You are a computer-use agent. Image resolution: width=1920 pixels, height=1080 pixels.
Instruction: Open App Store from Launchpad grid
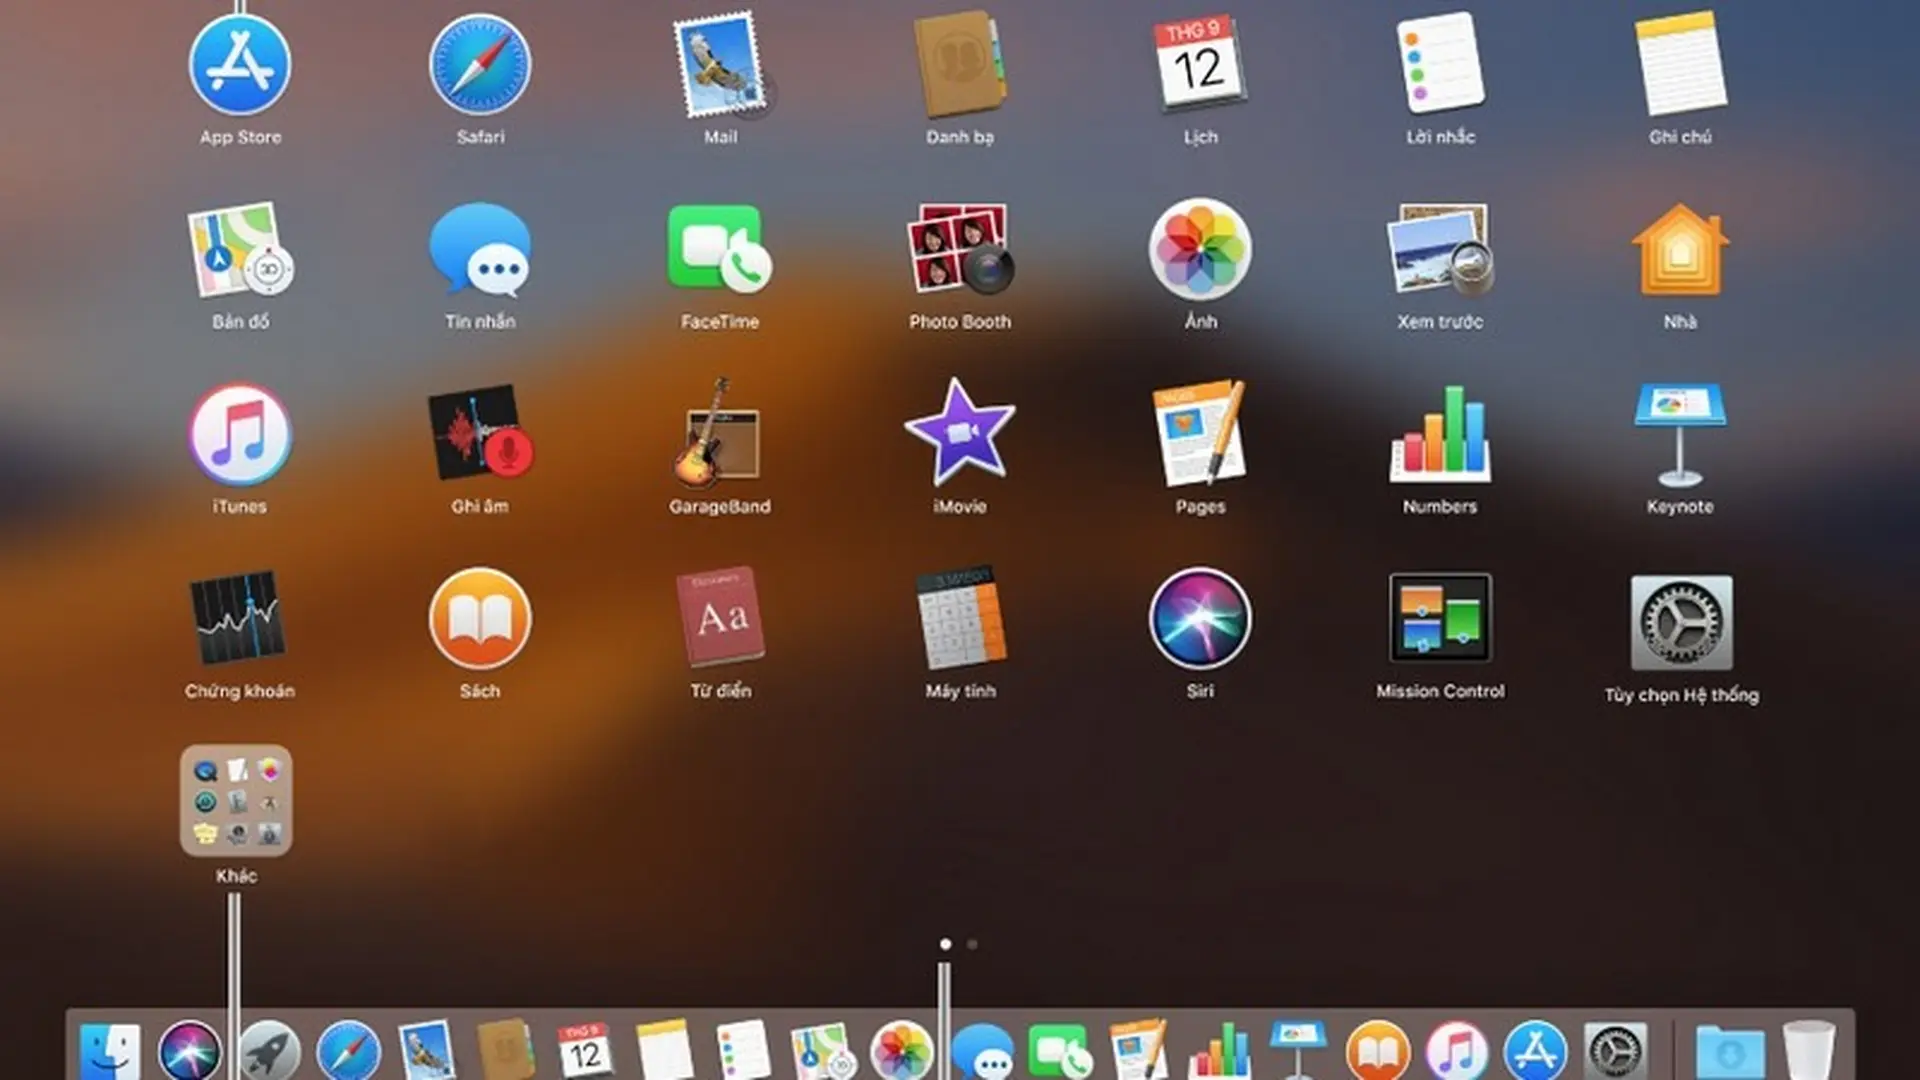(x=240, y=65)
